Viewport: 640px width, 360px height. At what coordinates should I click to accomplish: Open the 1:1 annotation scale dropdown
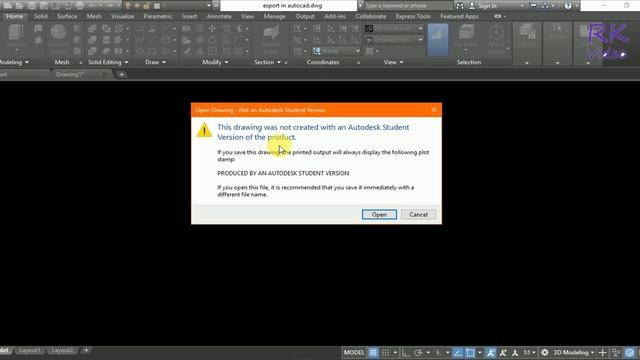(529, 352)
